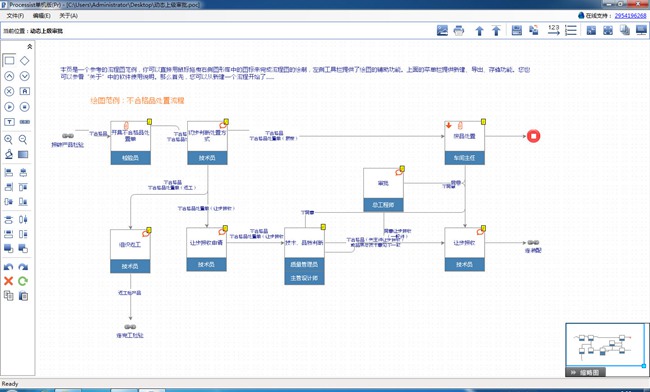The height and width of the screenshot is (392, 650).
Task: Click the solid blue rectangle fill tool
Action: (23, 155)
